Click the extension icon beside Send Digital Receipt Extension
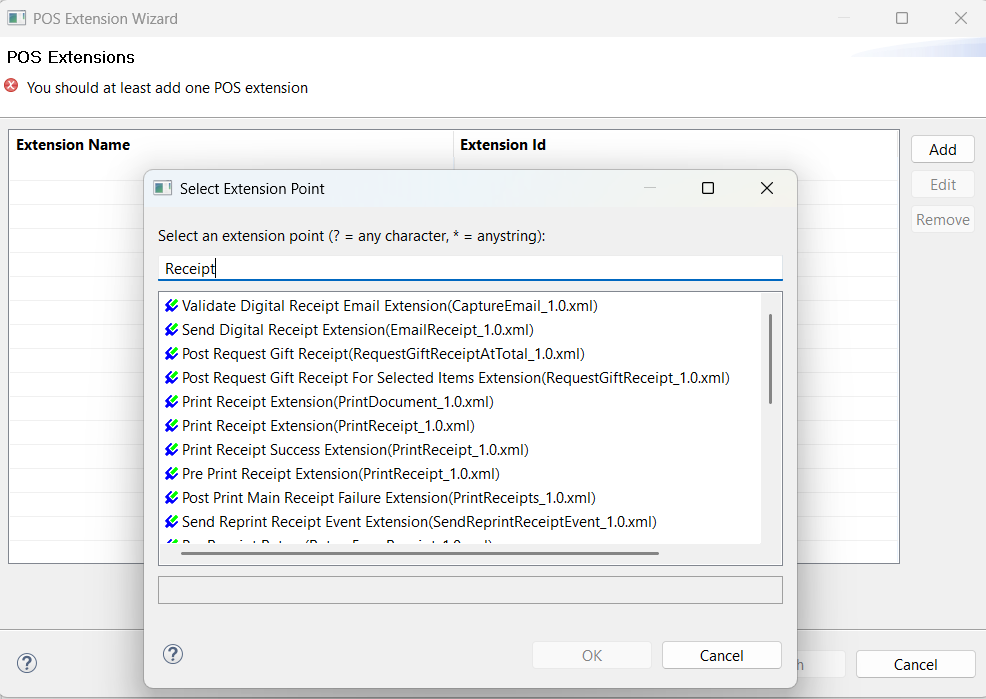This screenshot has height=699, width=986. point(169,329)
